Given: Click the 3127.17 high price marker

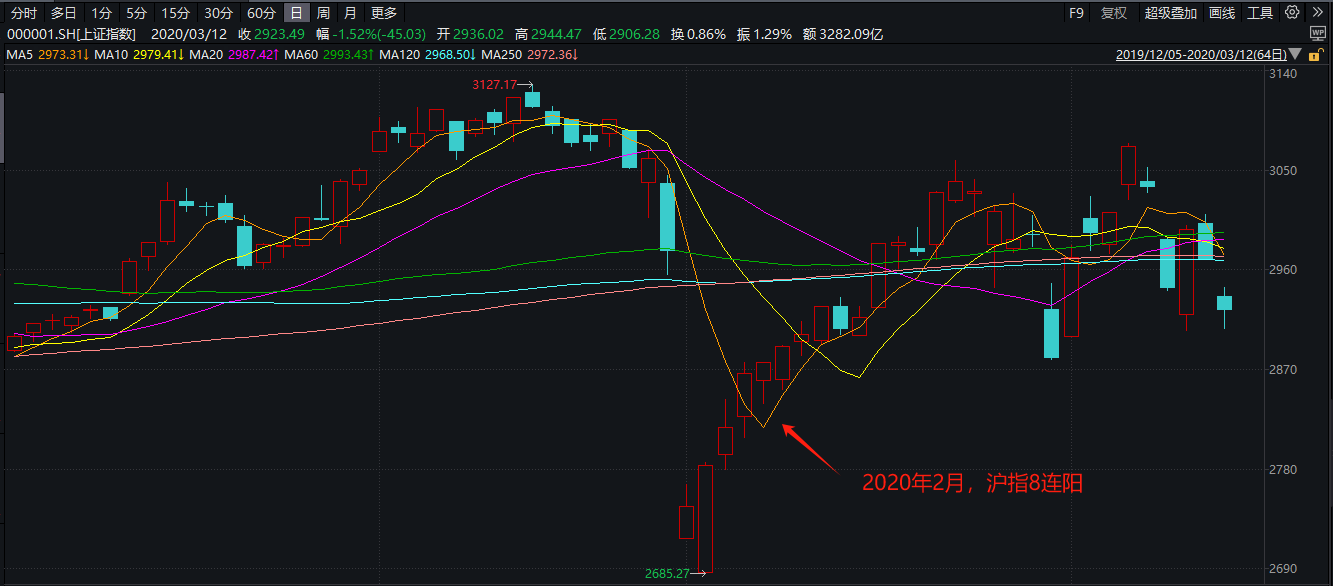Looking at the screenshot, I should (x=495, y=85).
